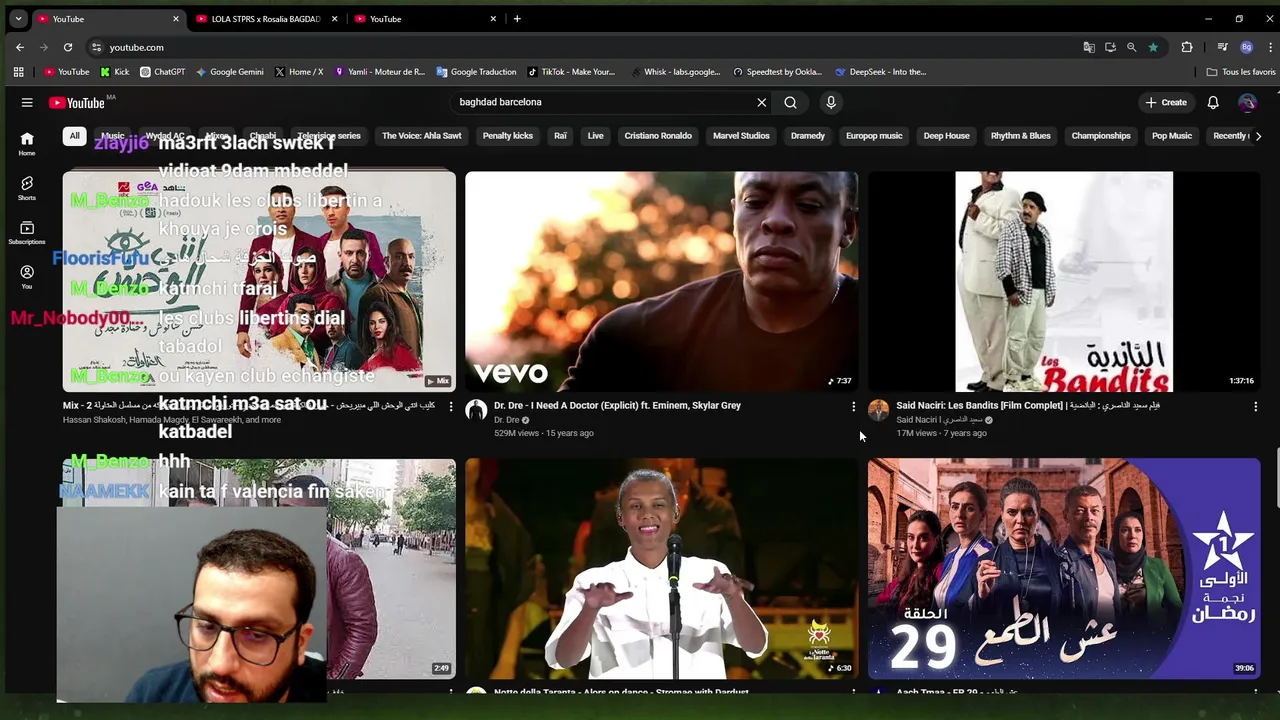
Task: Open the Tous les favoris folder
Action: 1241,72
